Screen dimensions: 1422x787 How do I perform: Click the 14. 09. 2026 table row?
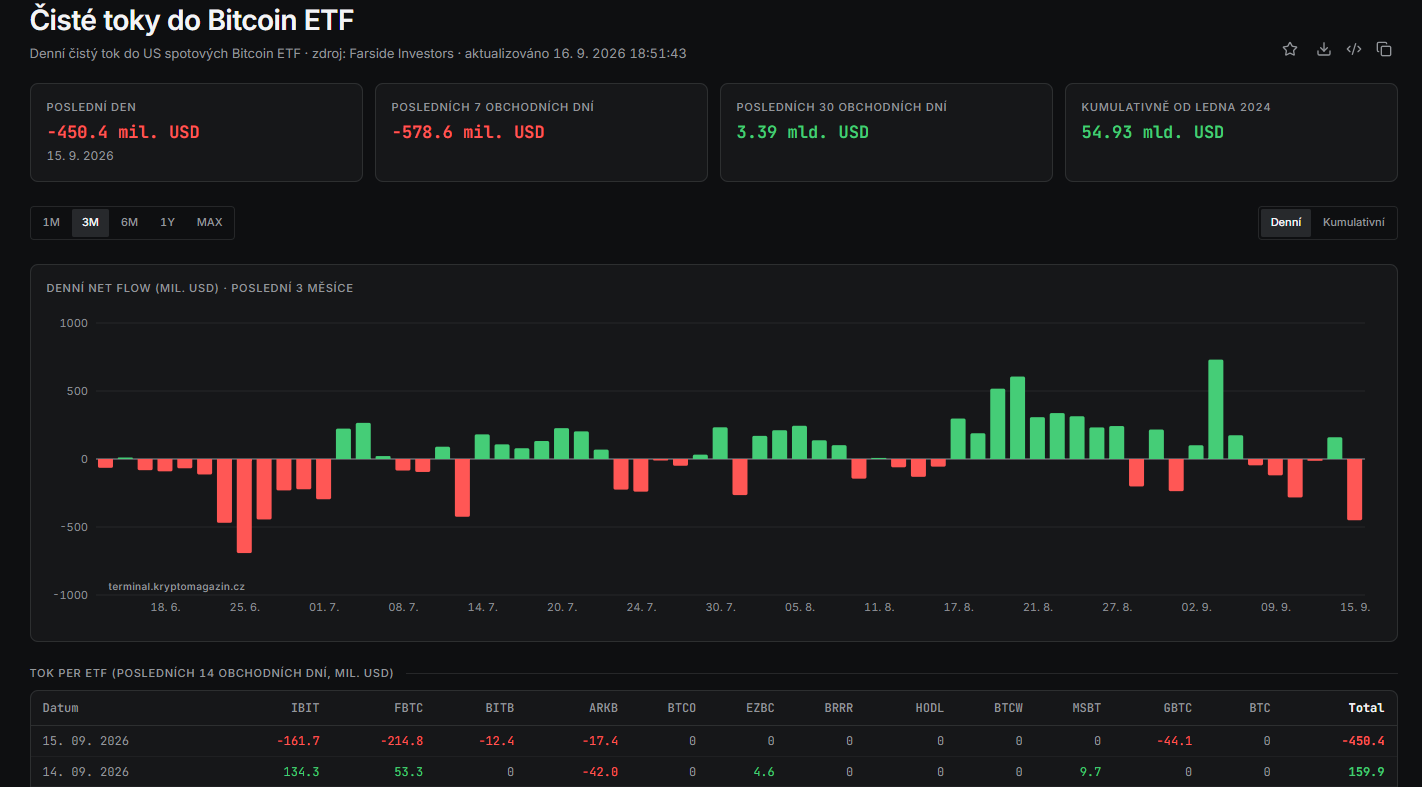point(713,772)
